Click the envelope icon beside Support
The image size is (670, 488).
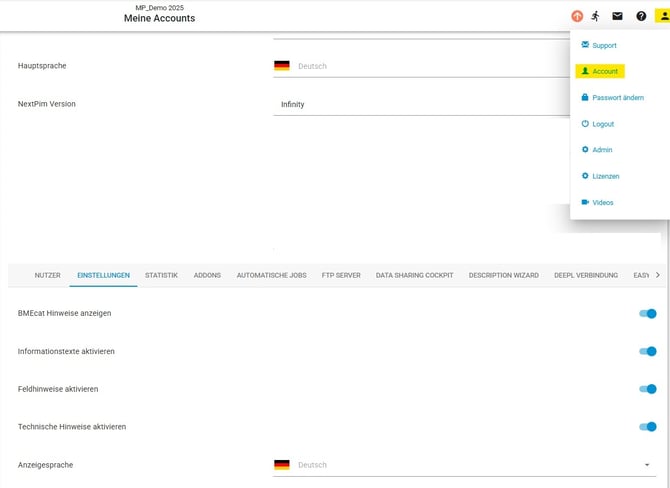585,45
